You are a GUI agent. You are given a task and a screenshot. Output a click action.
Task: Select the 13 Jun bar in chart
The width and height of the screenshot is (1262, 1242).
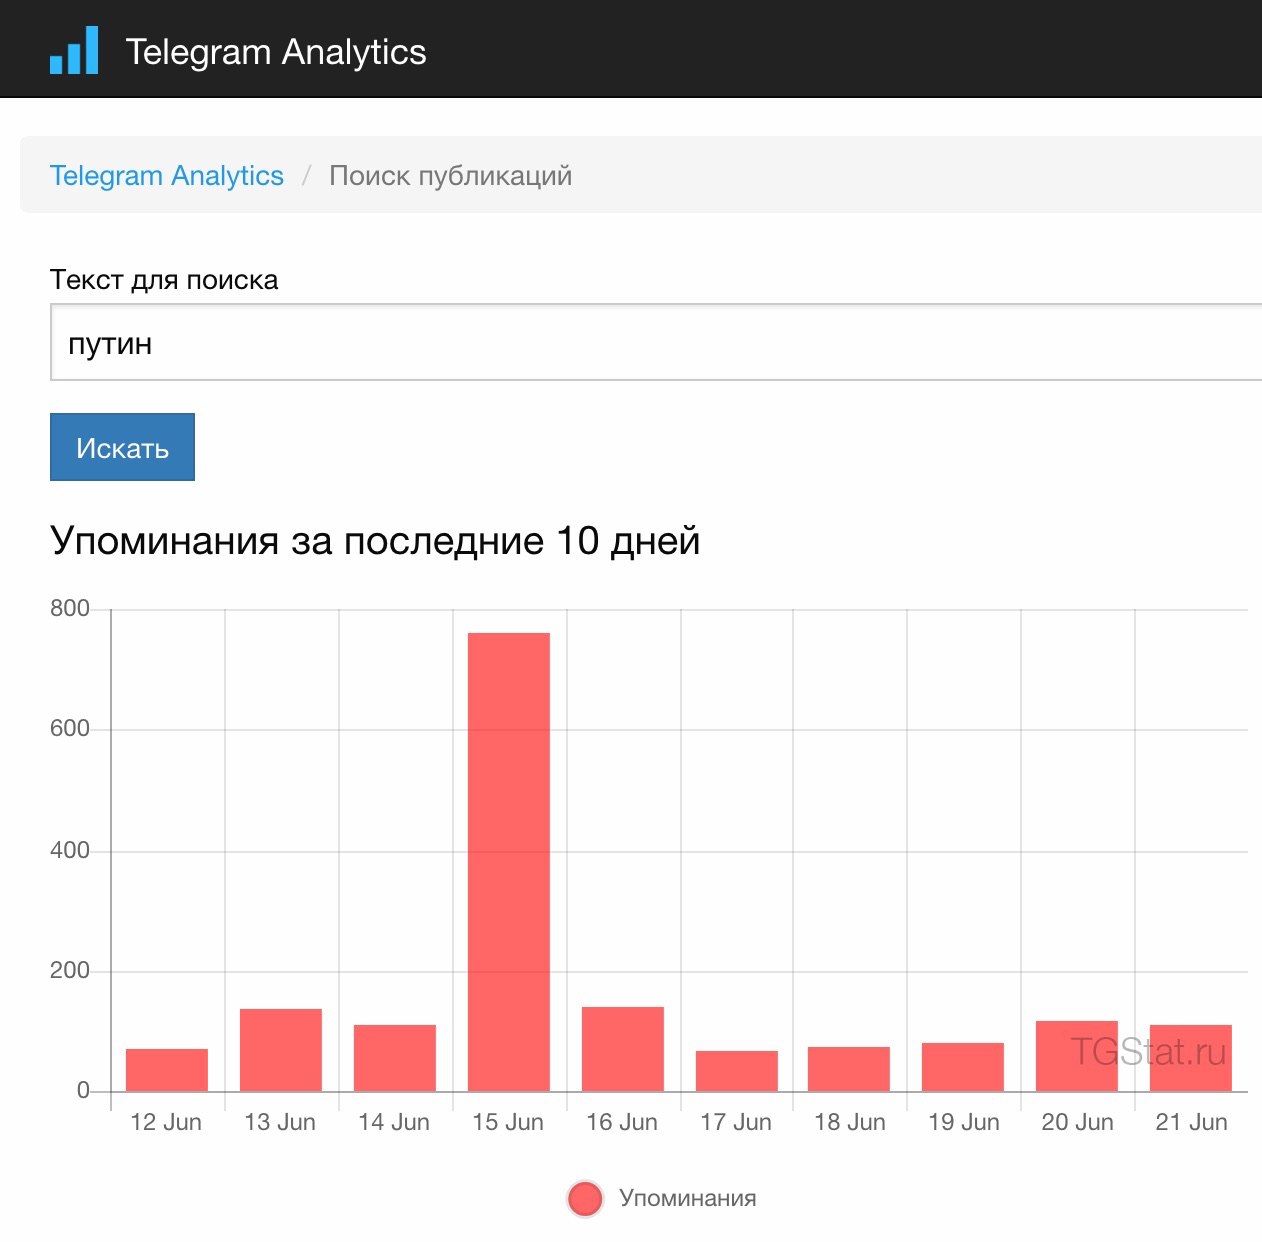pos(281,1050)
